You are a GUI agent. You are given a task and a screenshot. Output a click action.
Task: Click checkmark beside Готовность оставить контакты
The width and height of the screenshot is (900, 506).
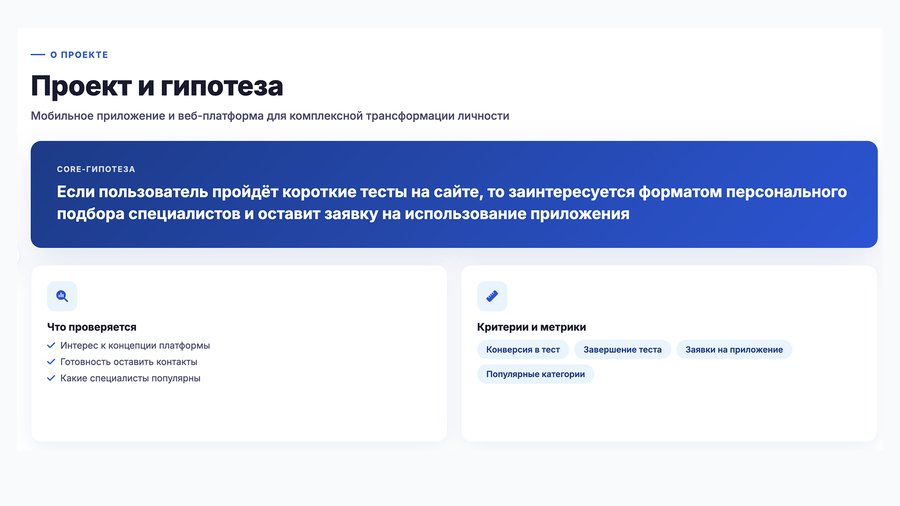pyautogui.click(x=51, y=362)
